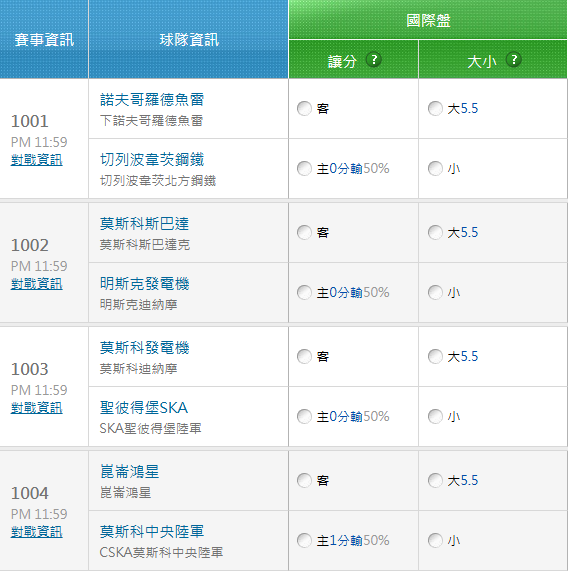Click team name 諾夫哥羅德魚雷
Image resolution: width=568 pixels, height=571 pixels.
tap(152, 100)
